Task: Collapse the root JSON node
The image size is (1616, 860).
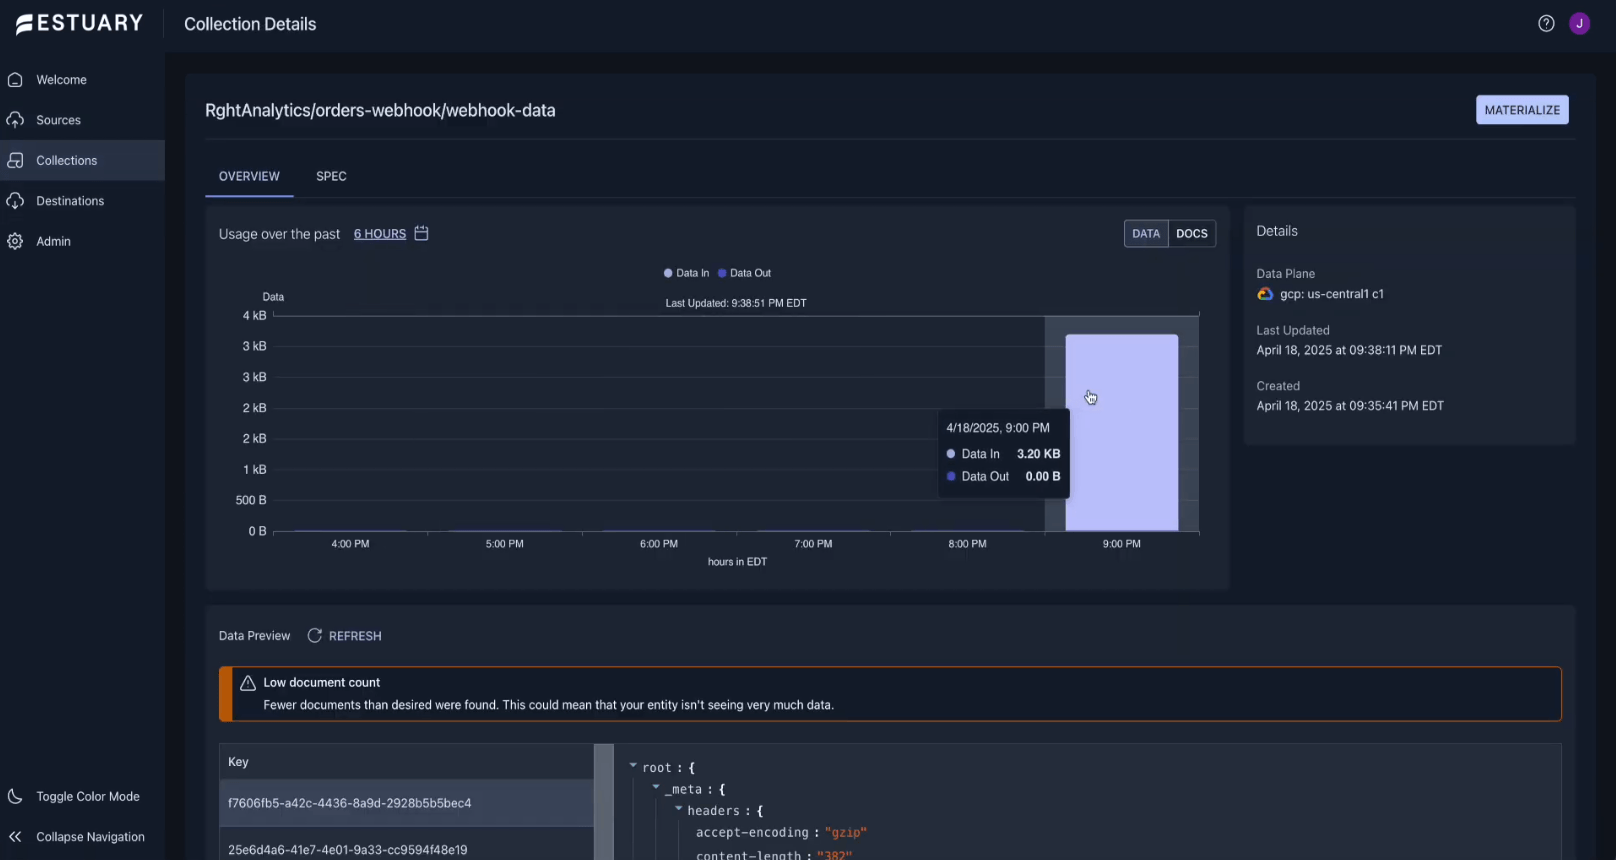Action: click(633, 766)
